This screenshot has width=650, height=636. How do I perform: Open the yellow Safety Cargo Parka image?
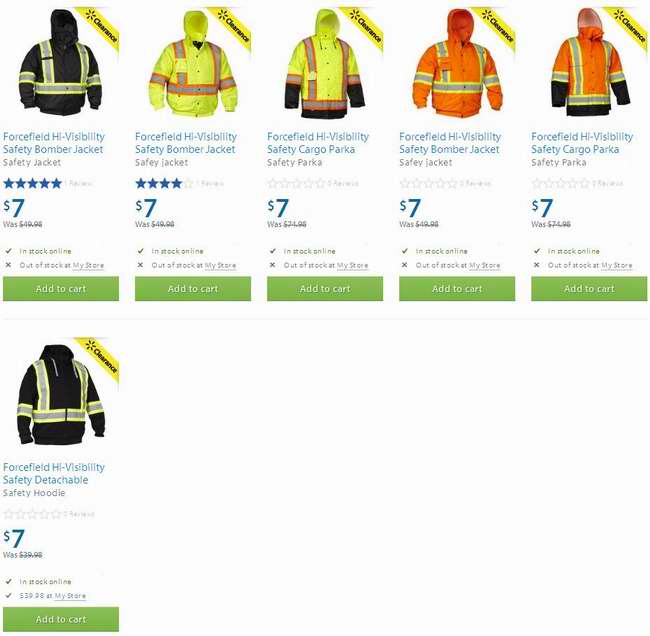325,63
